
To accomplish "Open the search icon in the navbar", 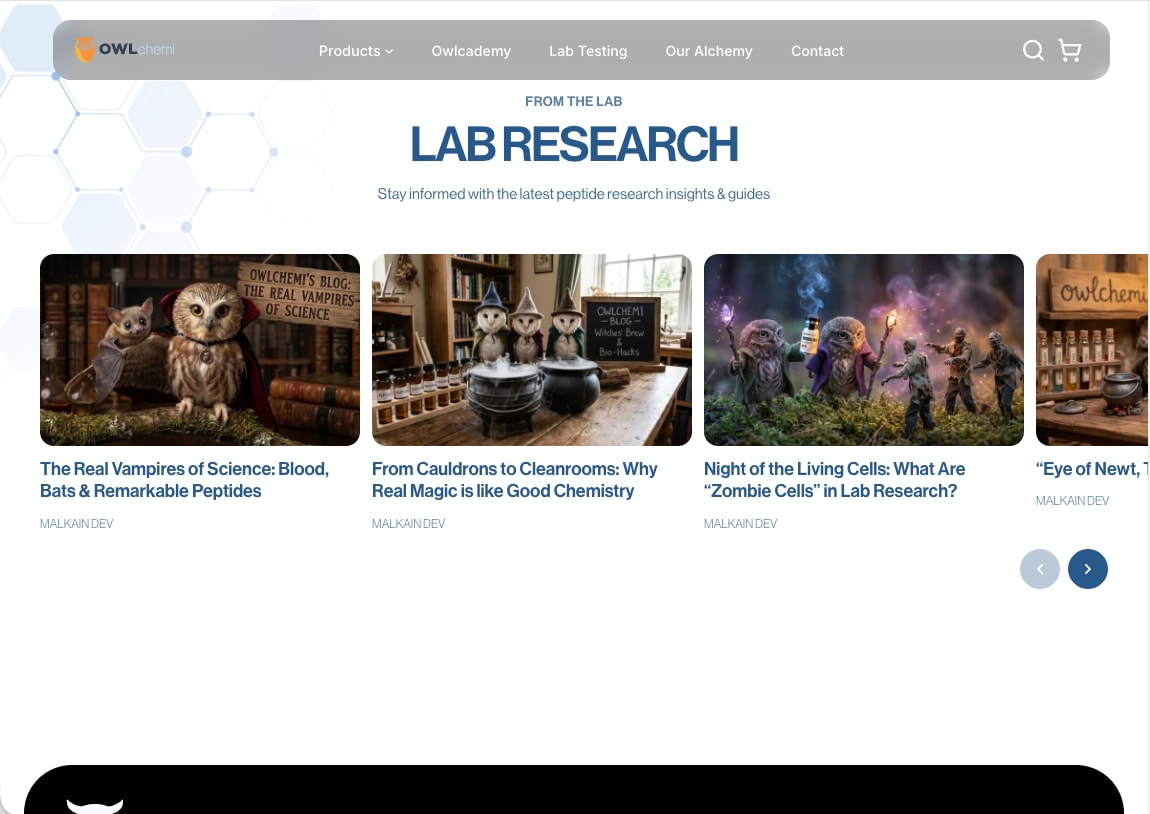I will point(1033,50).
